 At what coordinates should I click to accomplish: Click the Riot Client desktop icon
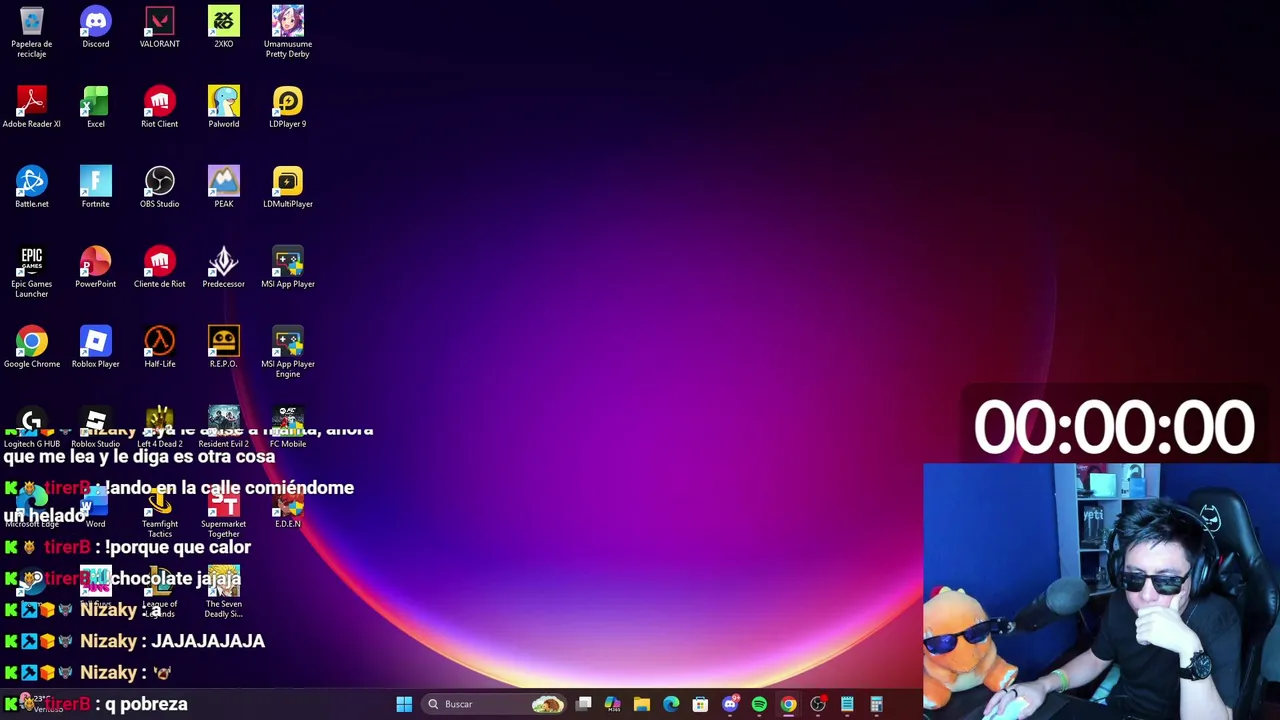tap(160, 107)
